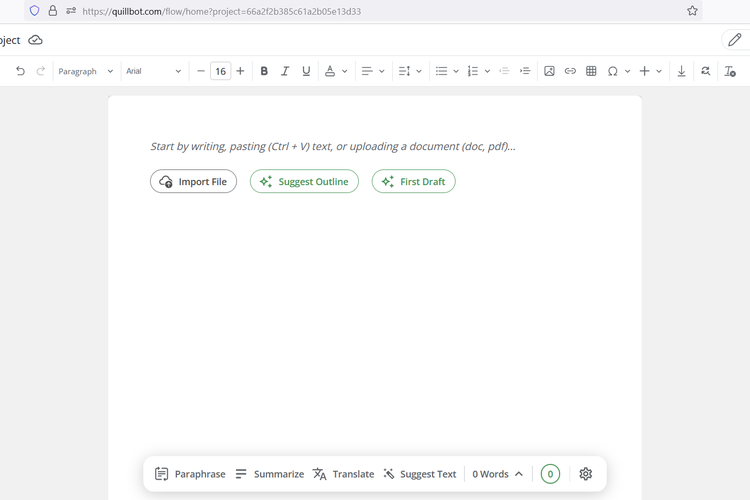Insert a hyperlink with the link icon
Viewport: 750px width, 500px height.
pos(570,71)
